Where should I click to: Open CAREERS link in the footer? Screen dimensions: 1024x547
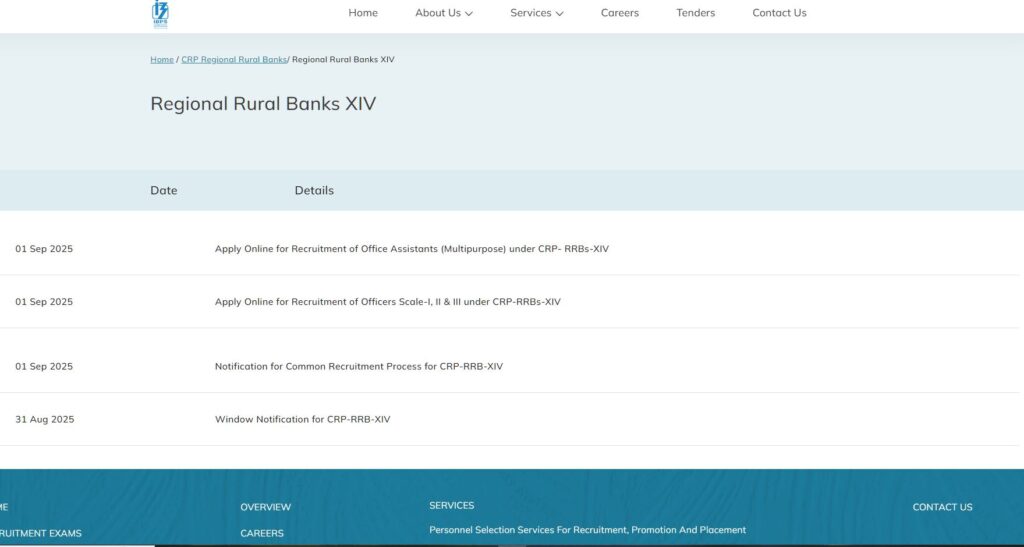click(262, 534)
